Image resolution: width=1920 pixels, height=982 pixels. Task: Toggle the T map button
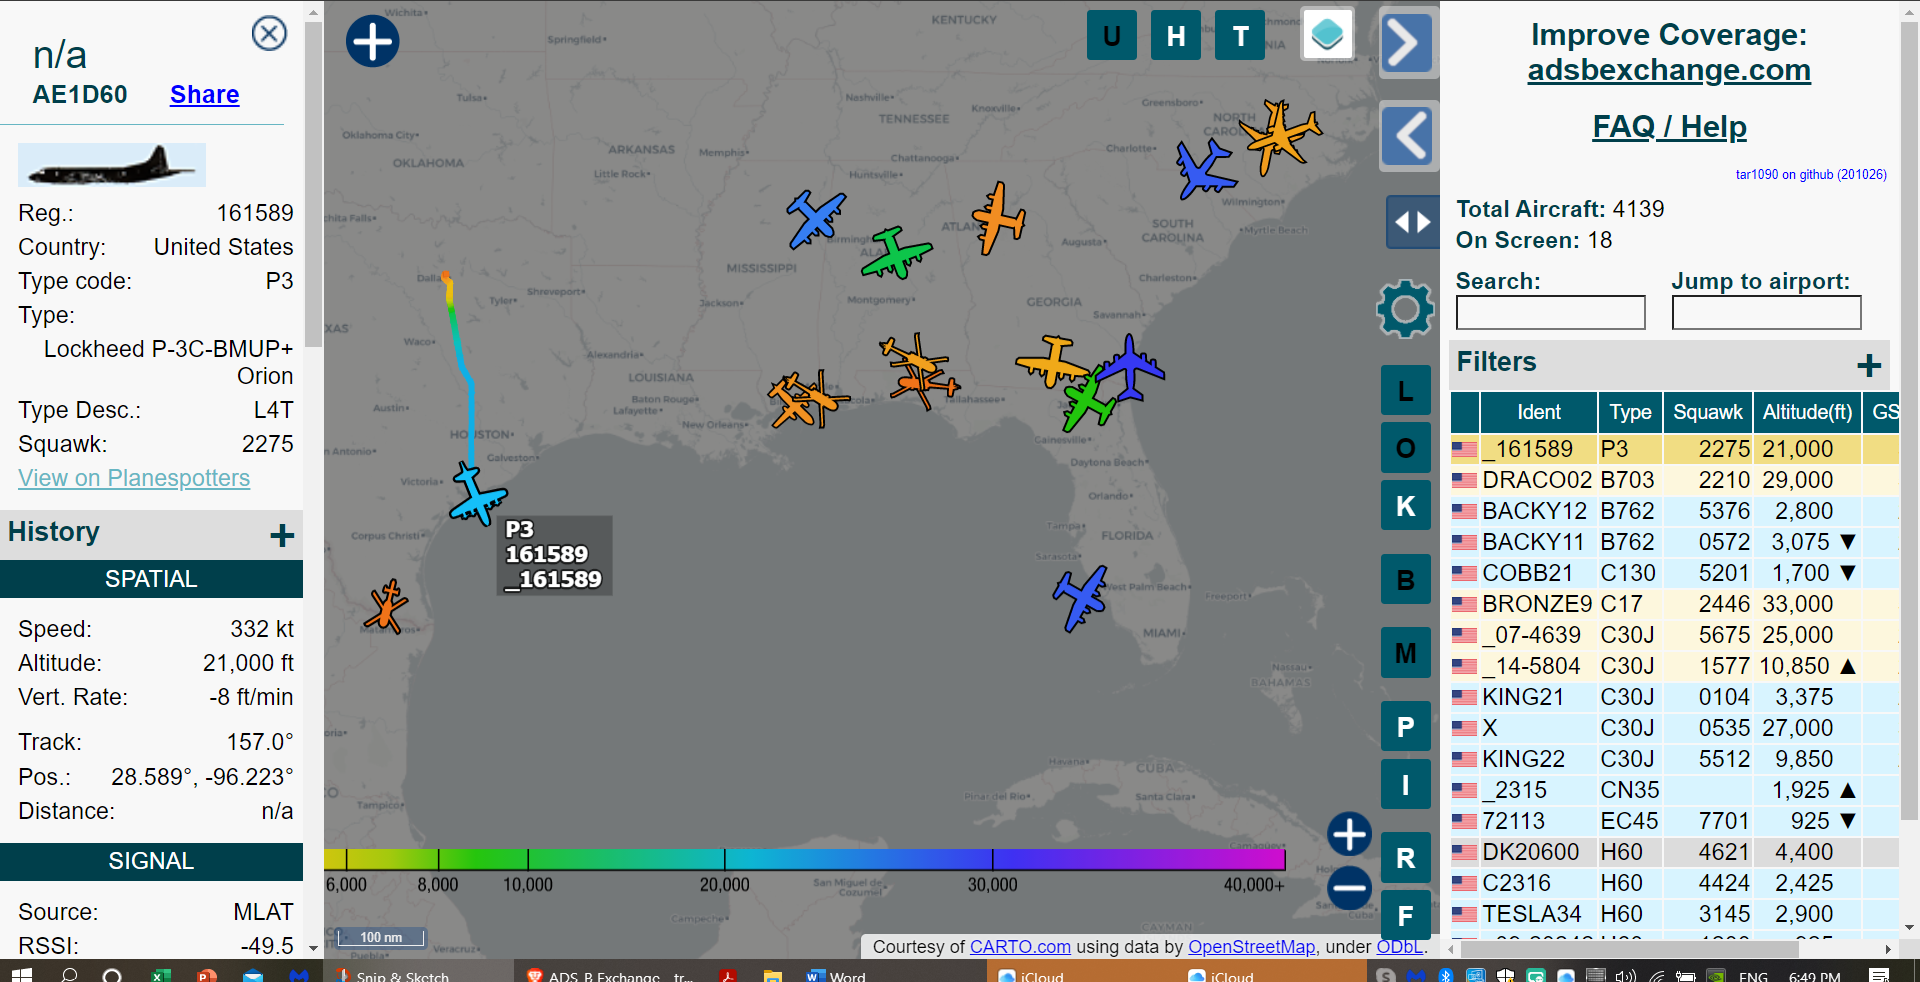[x=1240, y=35]
